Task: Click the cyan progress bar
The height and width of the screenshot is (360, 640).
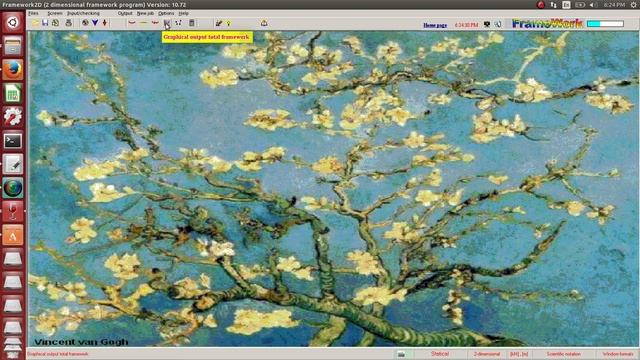Action: (605, 24)
